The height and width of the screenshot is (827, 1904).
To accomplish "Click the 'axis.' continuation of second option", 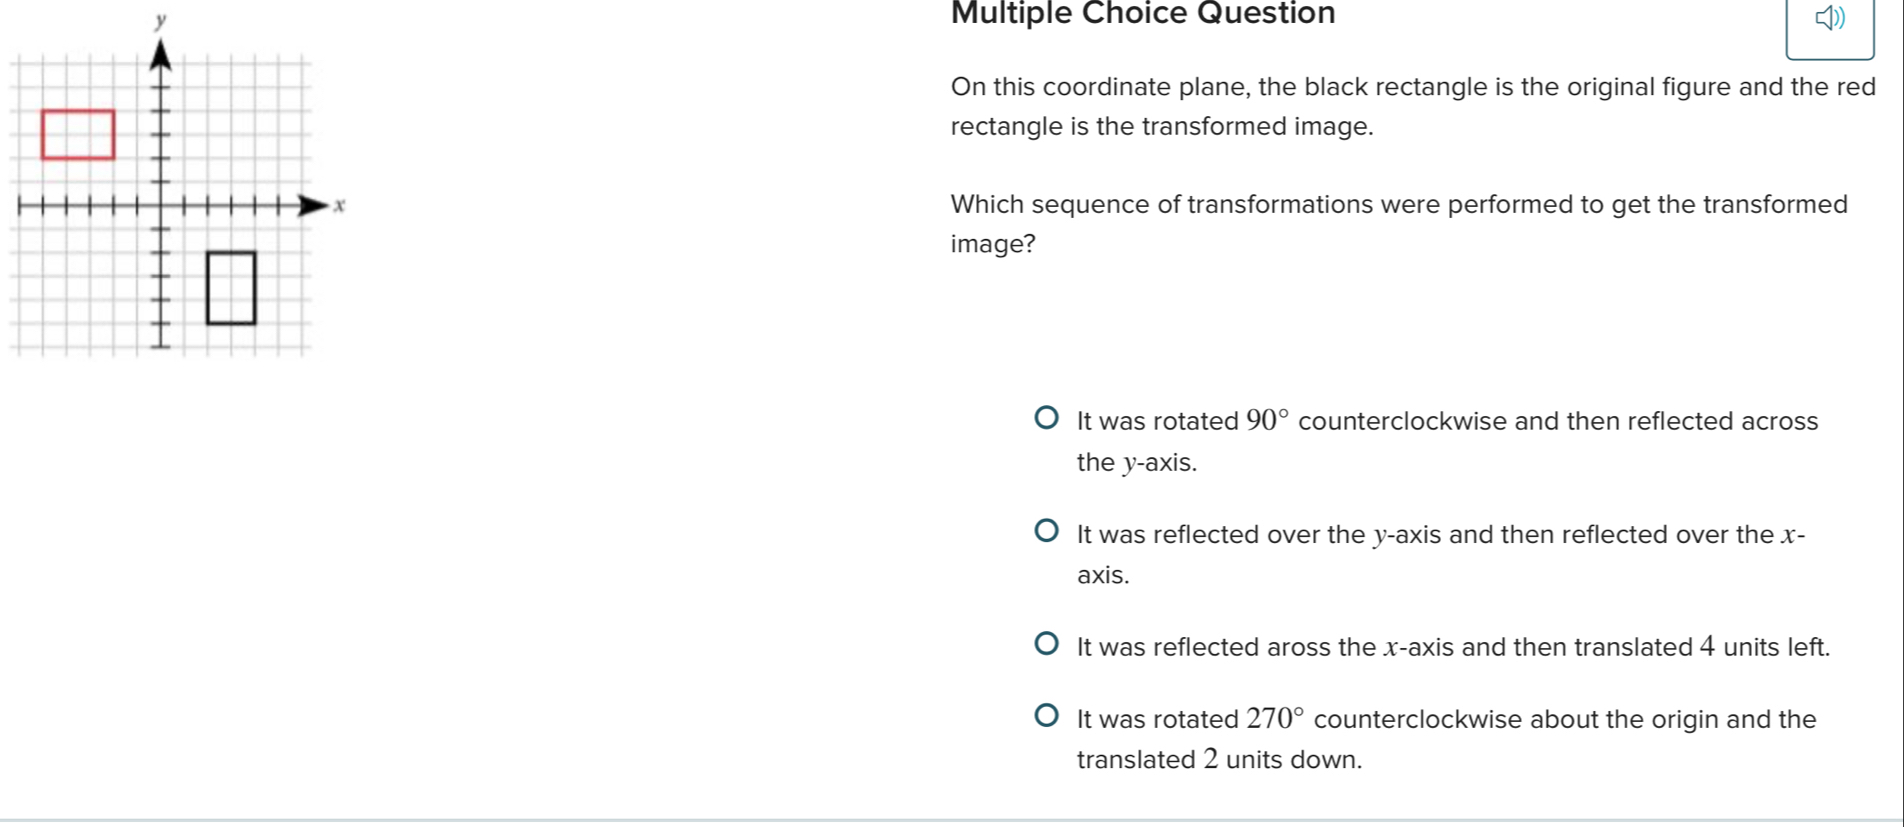I will point(1103,575).
